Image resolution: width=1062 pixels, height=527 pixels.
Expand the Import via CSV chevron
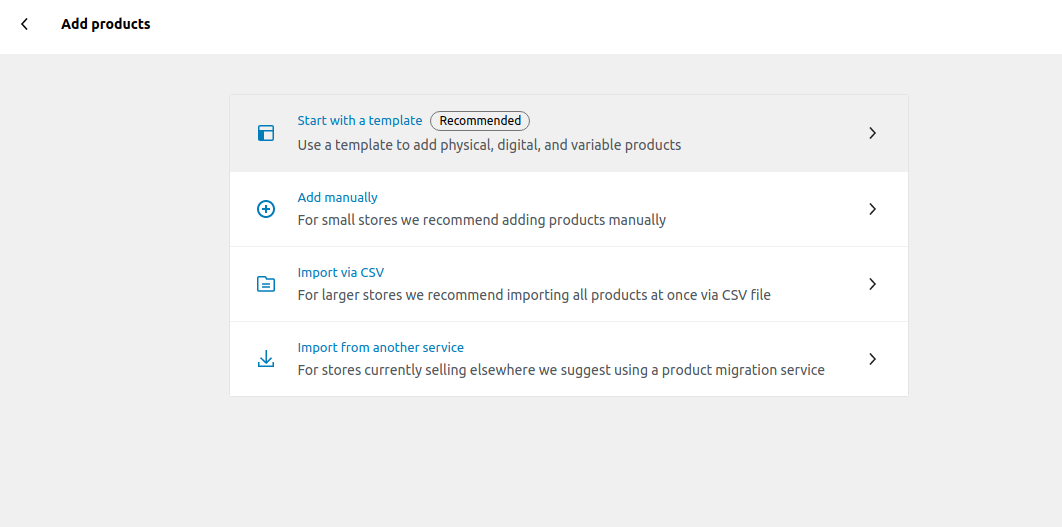873,284
